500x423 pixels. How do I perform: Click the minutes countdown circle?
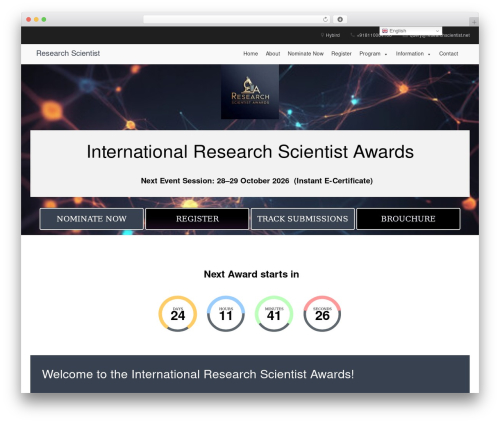(274, 314)
